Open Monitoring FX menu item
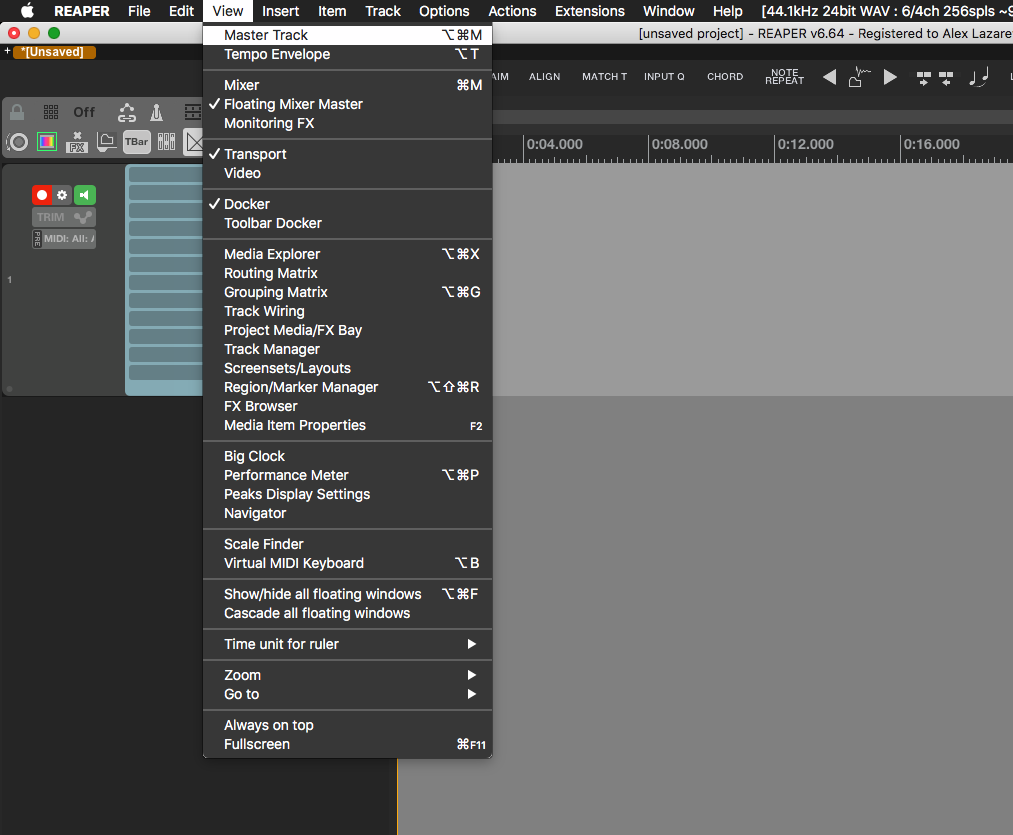The height and width of the screenshot is (835, 1013). [x=348, y=123]
